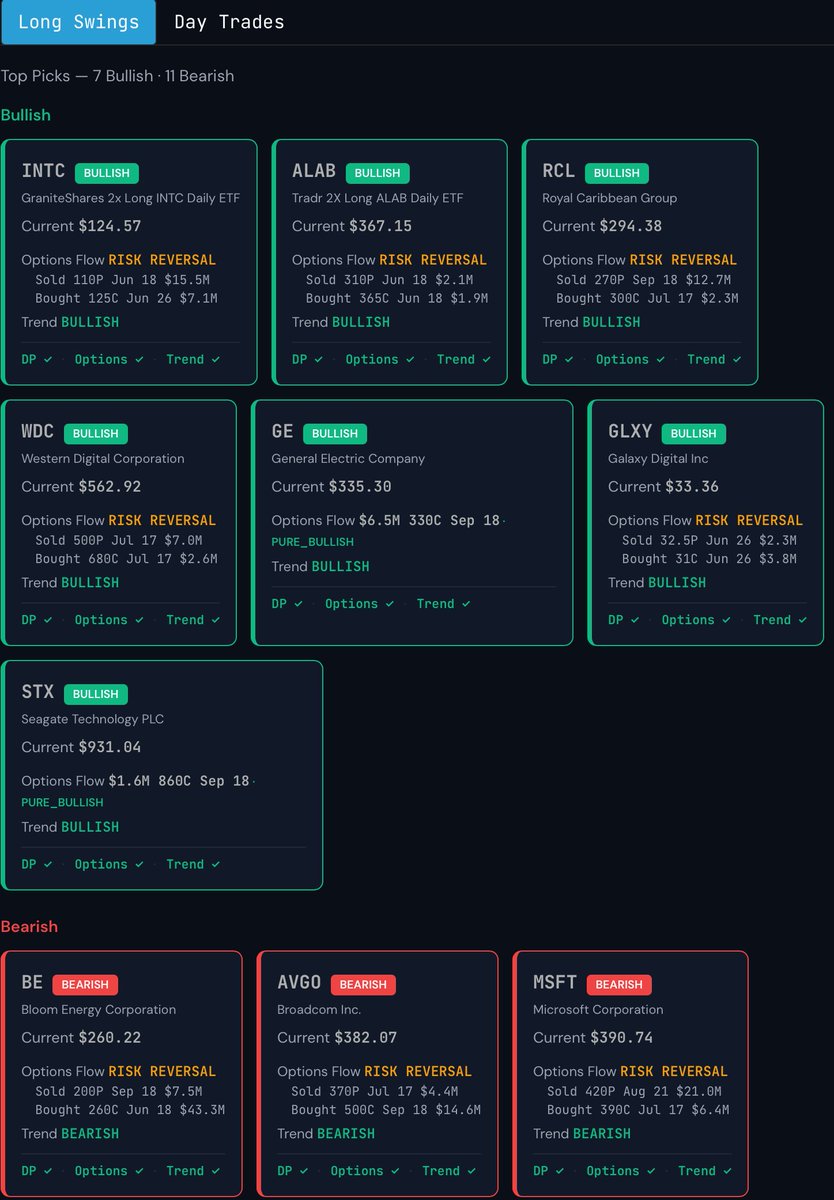
Task: Click 'Seagate Technology PLC' company name
Action: tap(93, 719)
